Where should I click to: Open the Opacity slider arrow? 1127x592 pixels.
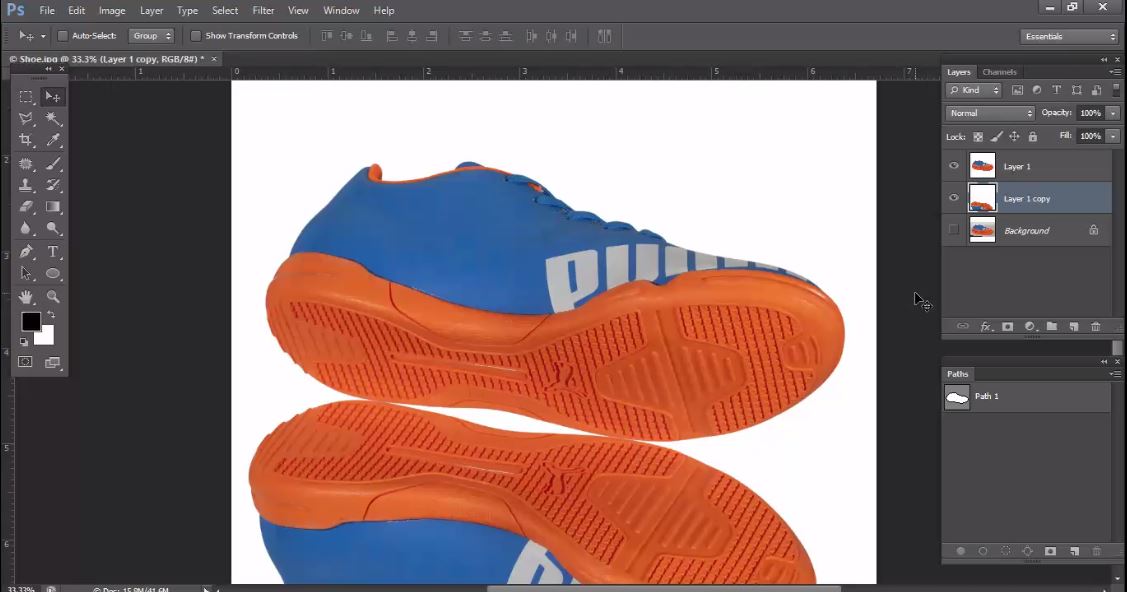point(1113,113)
